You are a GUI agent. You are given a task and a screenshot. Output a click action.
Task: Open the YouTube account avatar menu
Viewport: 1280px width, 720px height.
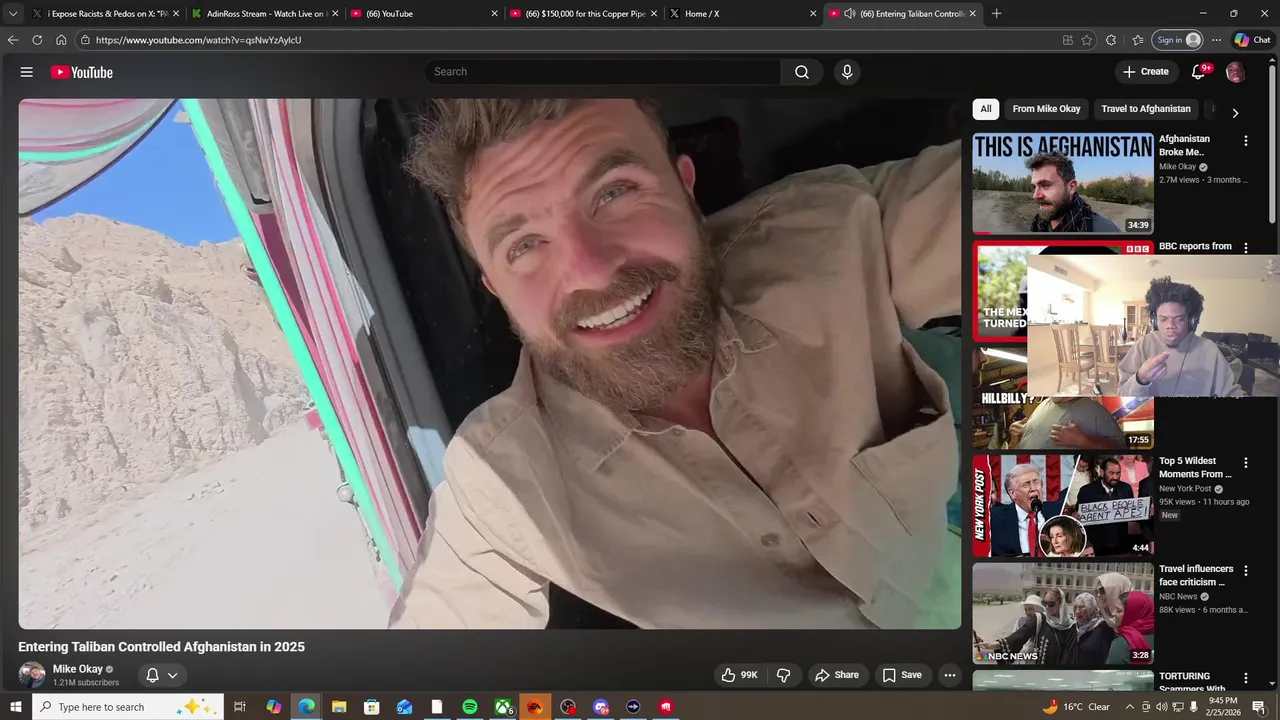[x=1235, y=72]
